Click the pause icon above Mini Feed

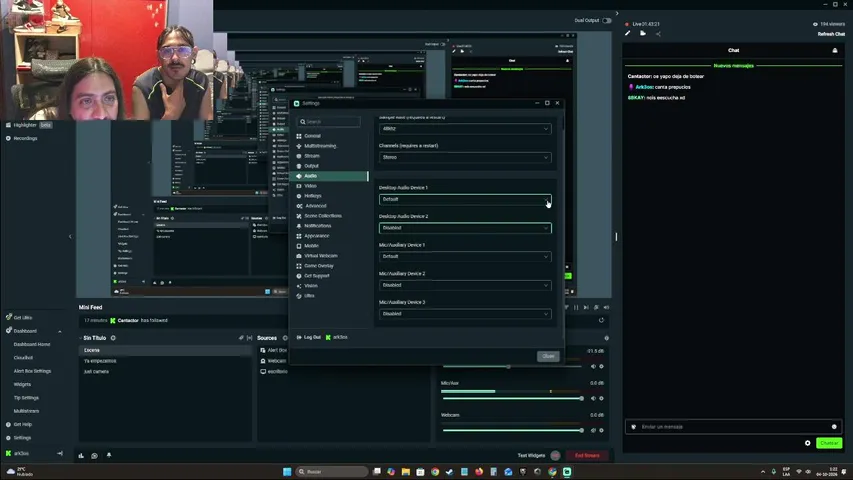(576, 307)
